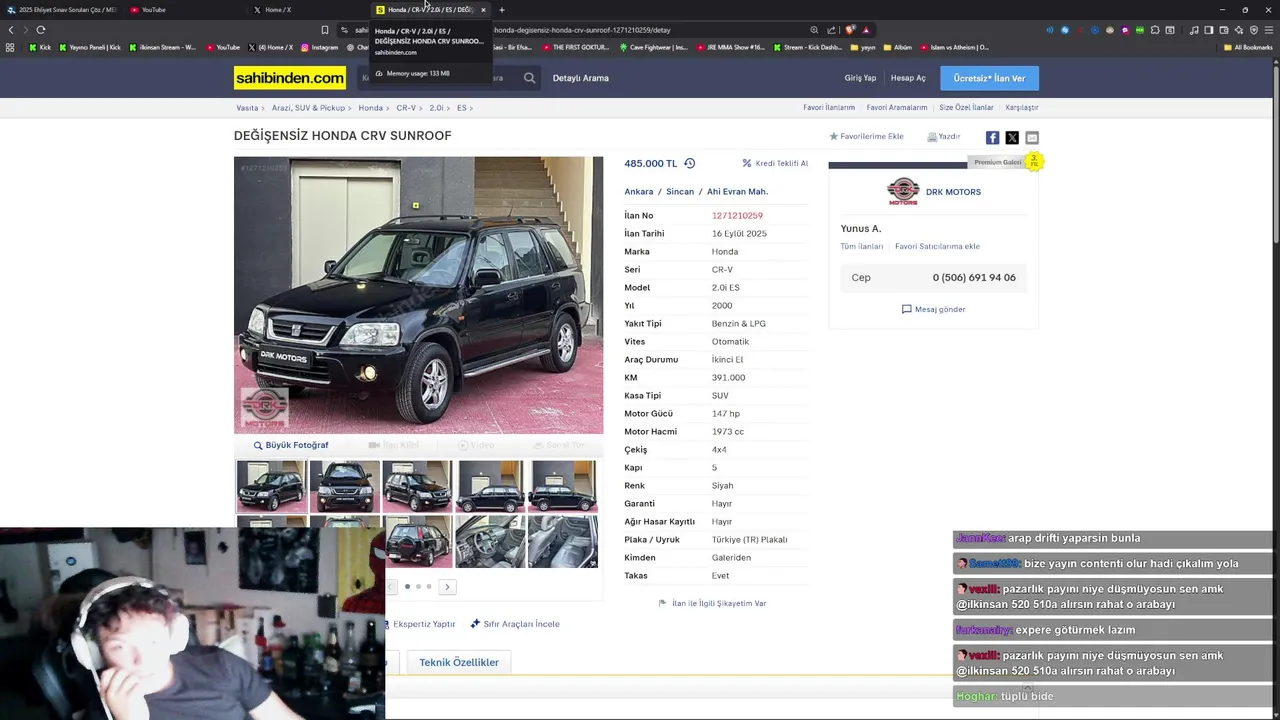Click the sahibinden.com logo

290,78
